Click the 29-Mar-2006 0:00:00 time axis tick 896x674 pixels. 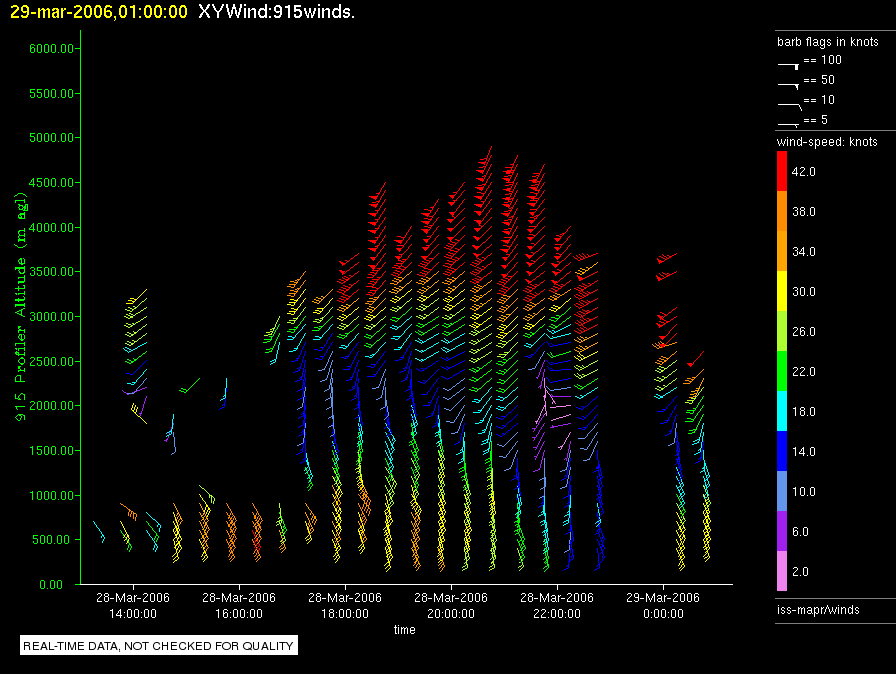coord(664,605)
